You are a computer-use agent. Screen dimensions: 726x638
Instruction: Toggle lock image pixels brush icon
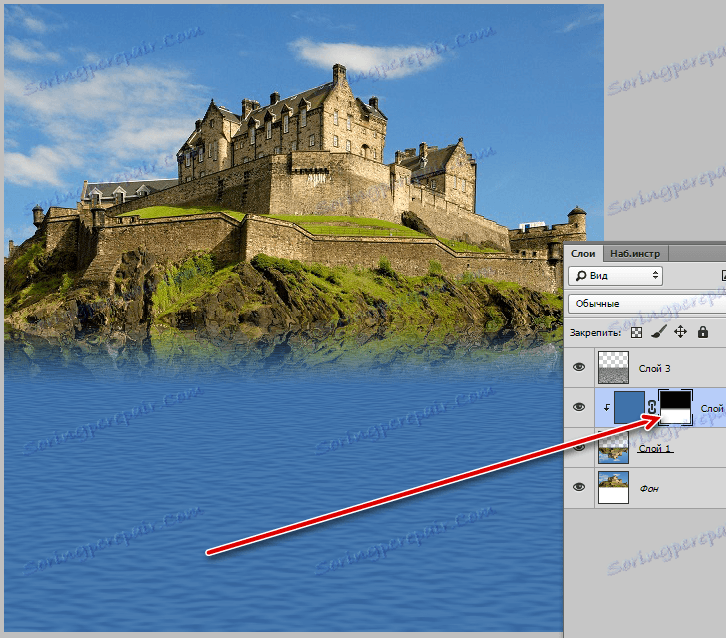click(x=658, y=332)
